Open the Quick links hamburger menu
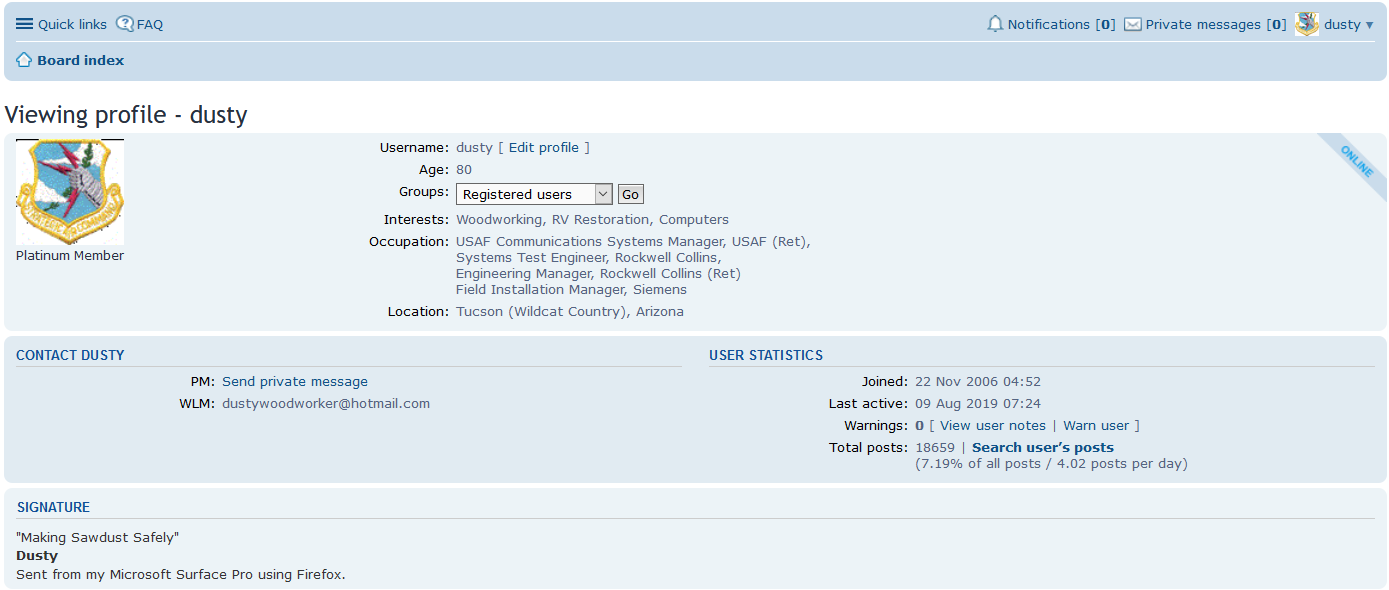Screen dimensions: 1389x590 click(x=25, y=24)
